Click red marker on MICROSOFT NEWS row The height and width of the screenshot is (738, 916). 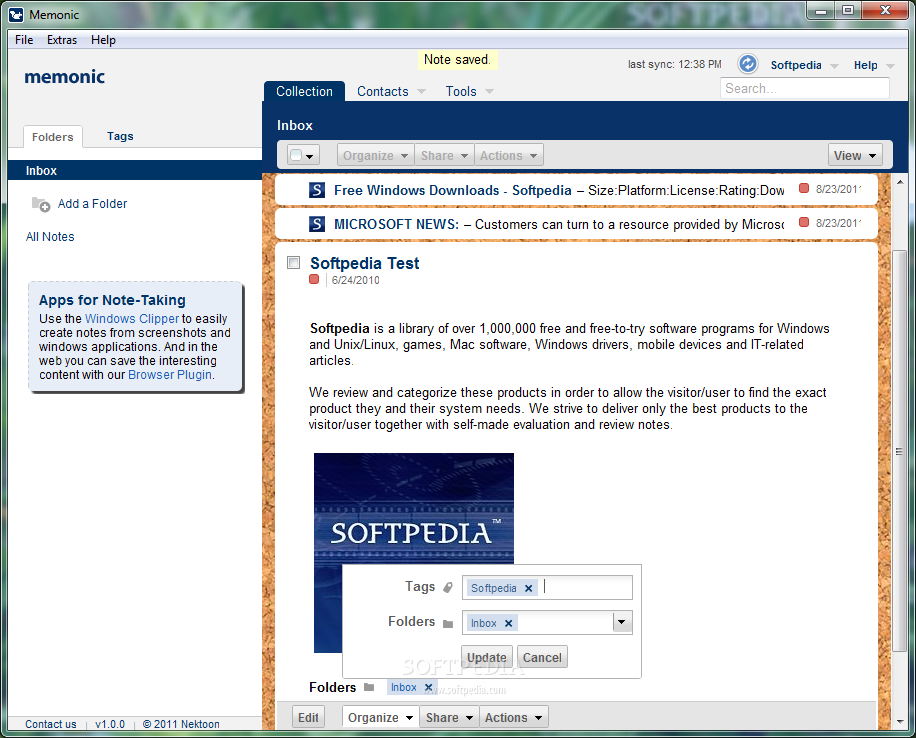pyautogui.click(x=804, y=222)
